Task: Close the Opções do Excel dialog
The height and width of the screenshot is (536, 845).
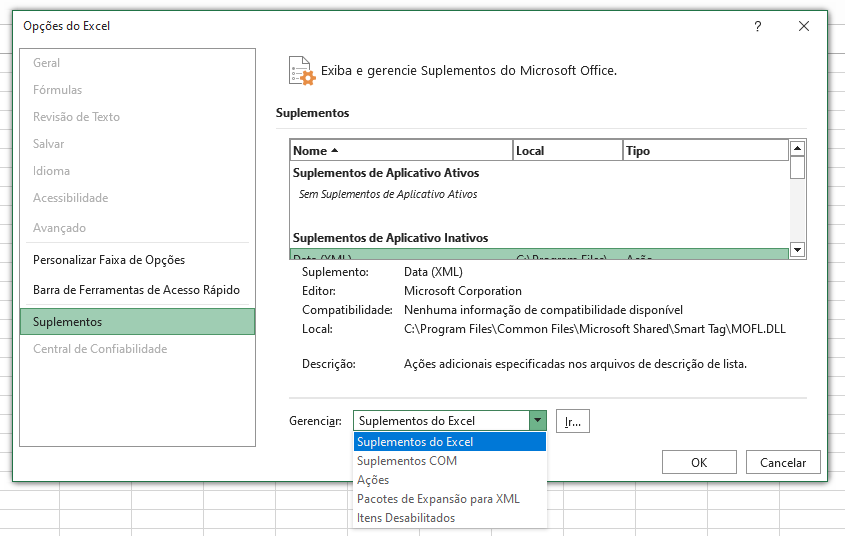Action: [x=804, y=26]
